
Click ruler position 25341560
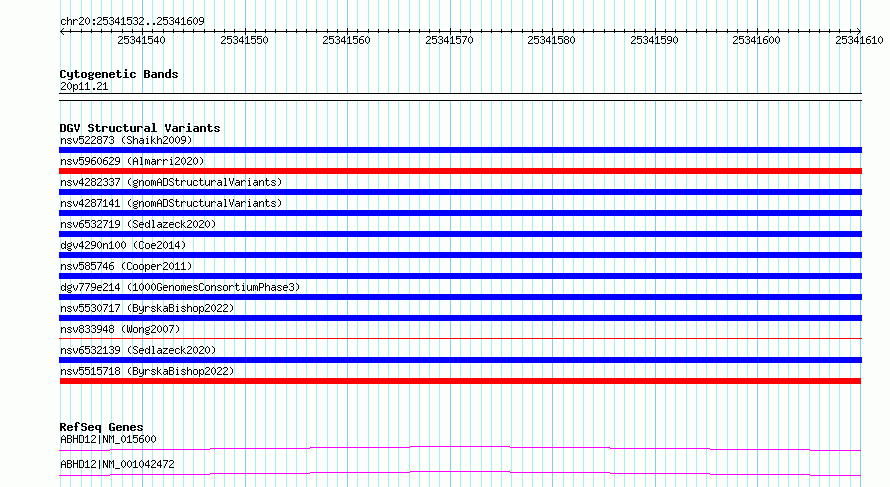coord(346,40)
